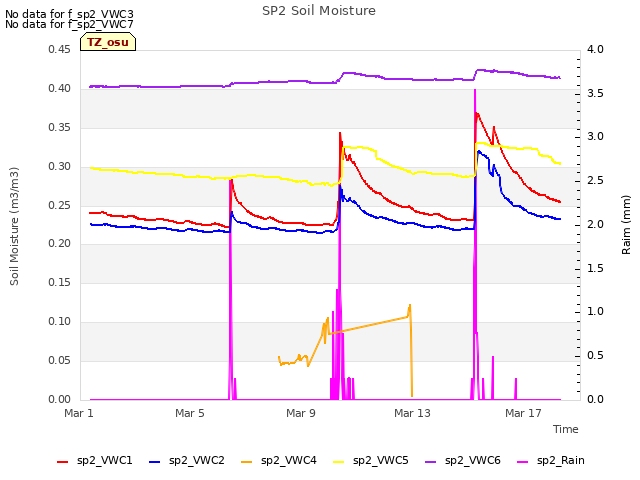Screen dimensions: 640x480
Task: Toggle the sp2_VWC4 legend entry
Action: [279, 460]
